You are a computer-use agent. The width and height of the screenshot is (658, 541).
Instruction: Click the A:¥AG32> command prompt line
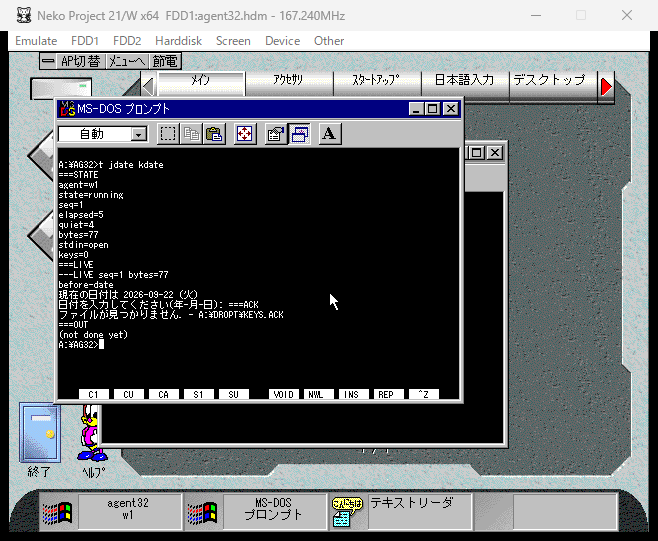coord(81,345)
